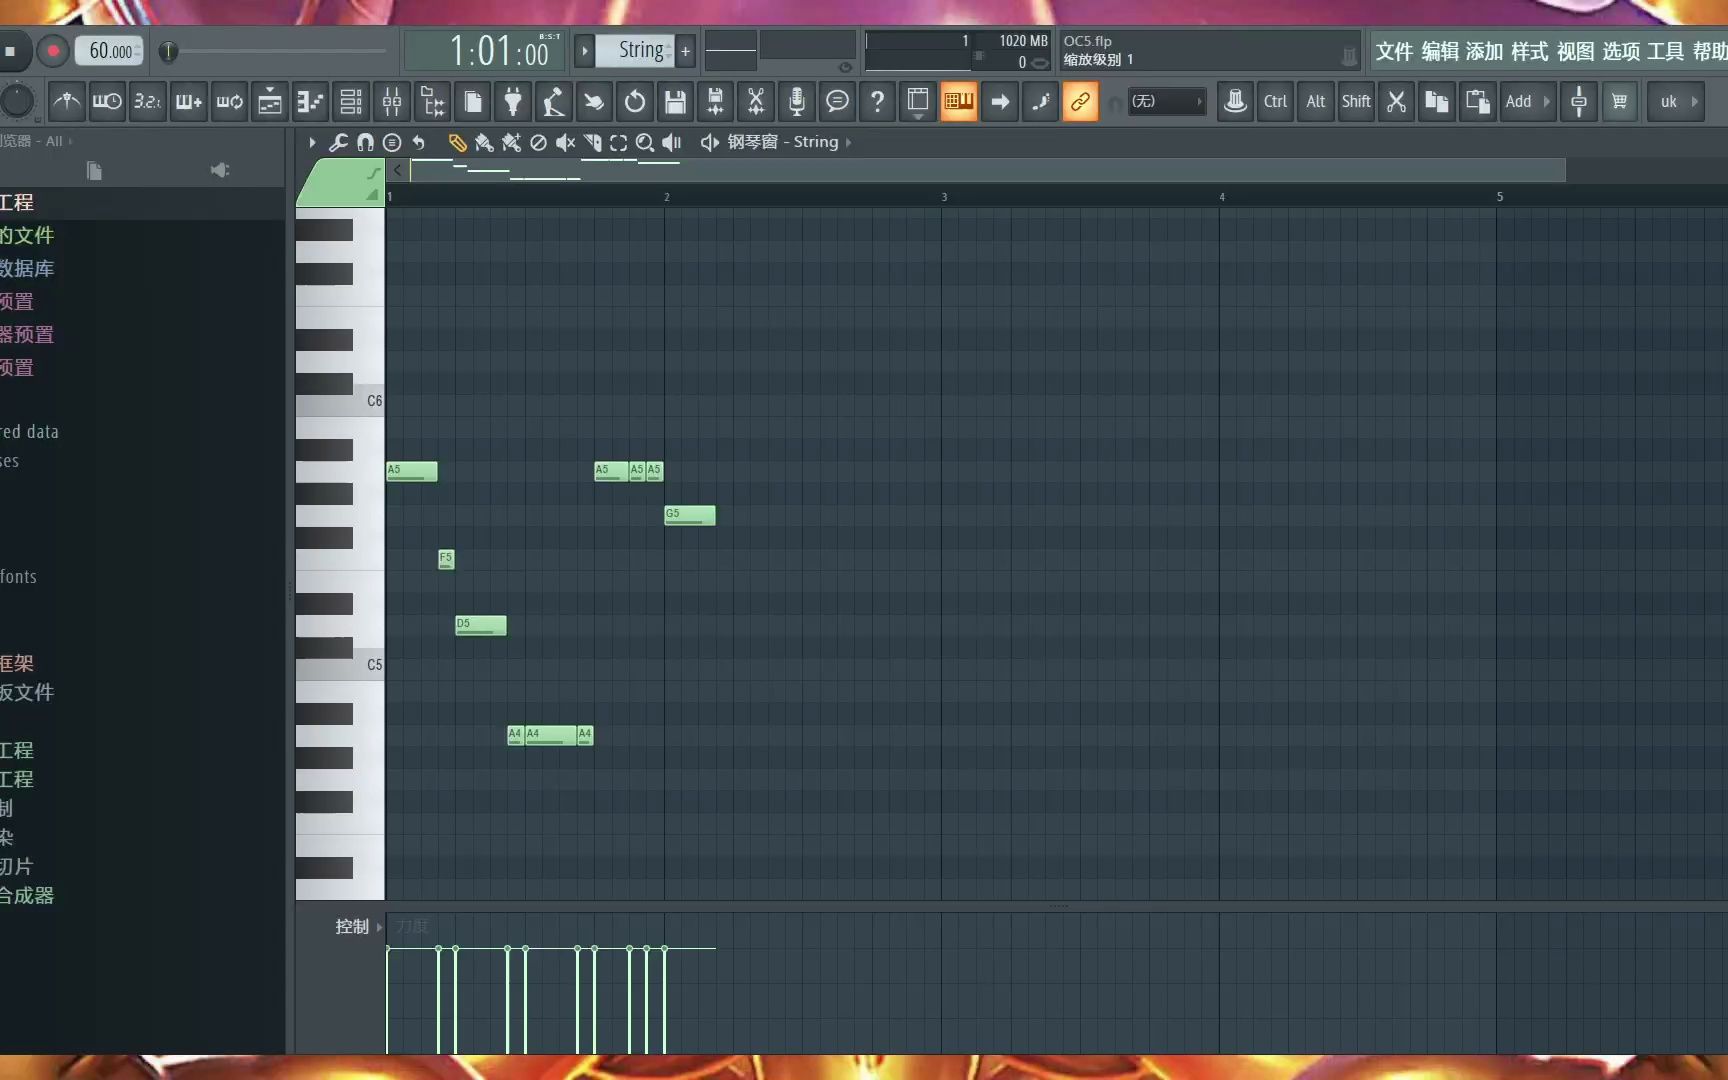1728x1080 pixels.
Task: Open the mixer icon
Action: [x=392, y=102]
